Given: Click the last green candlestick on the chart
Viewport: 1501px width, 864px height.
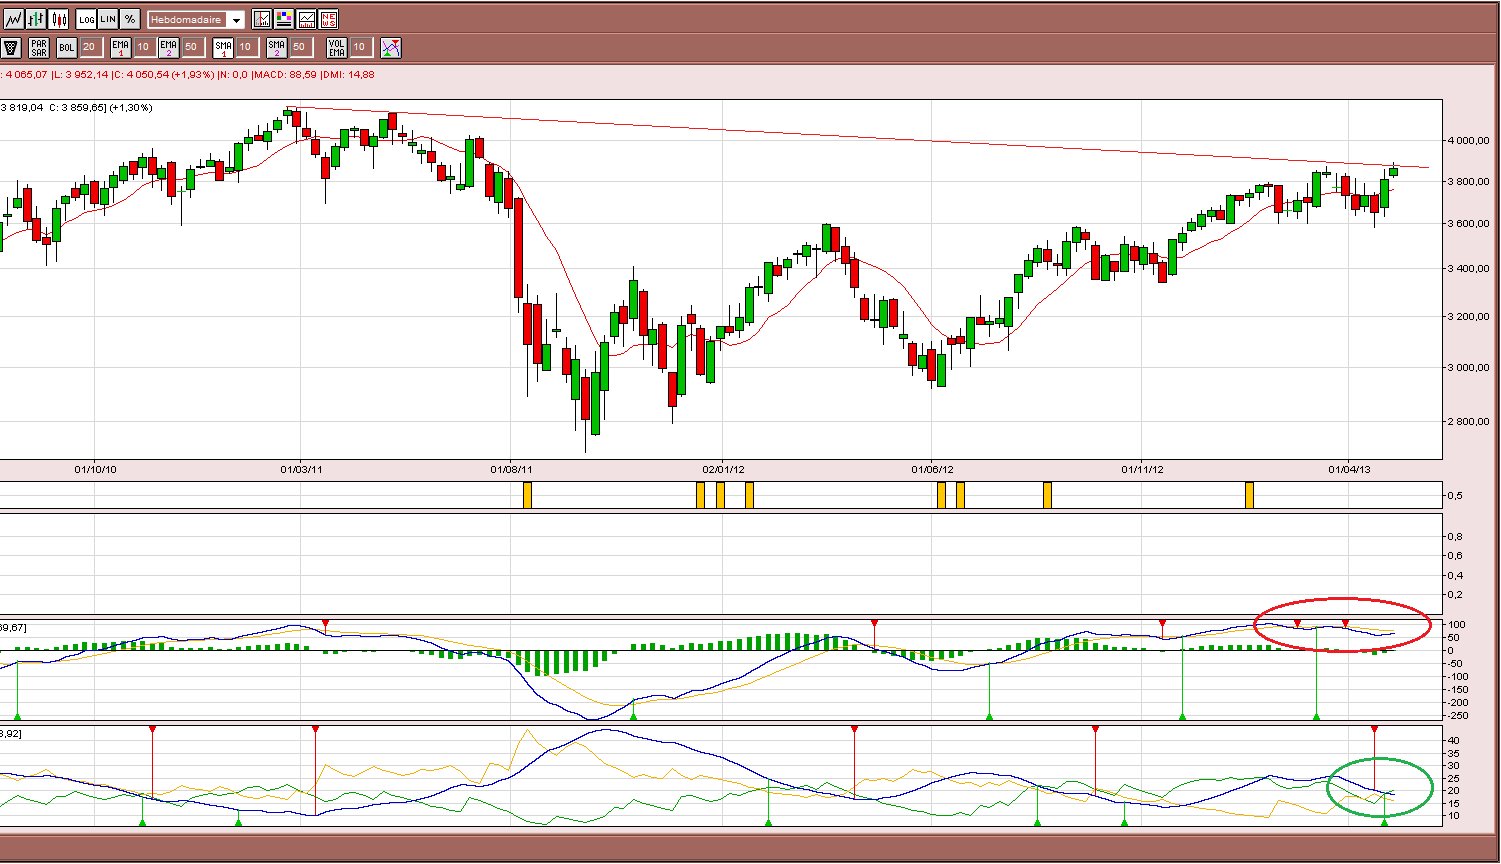Looking at the screenshot, I should (x=1393, y=172).
